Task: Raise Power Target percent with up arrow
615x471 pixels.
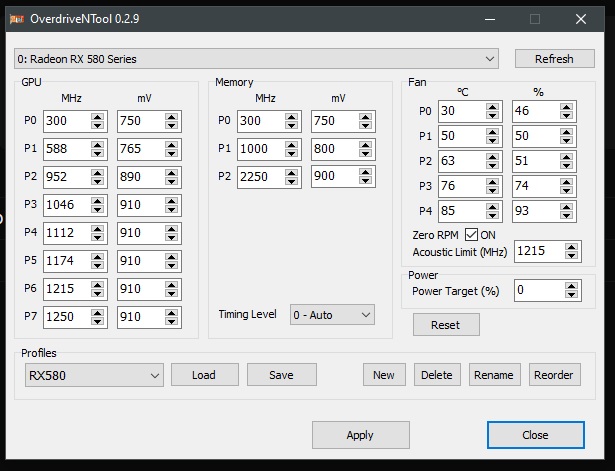Action: (x=570, y=286)
